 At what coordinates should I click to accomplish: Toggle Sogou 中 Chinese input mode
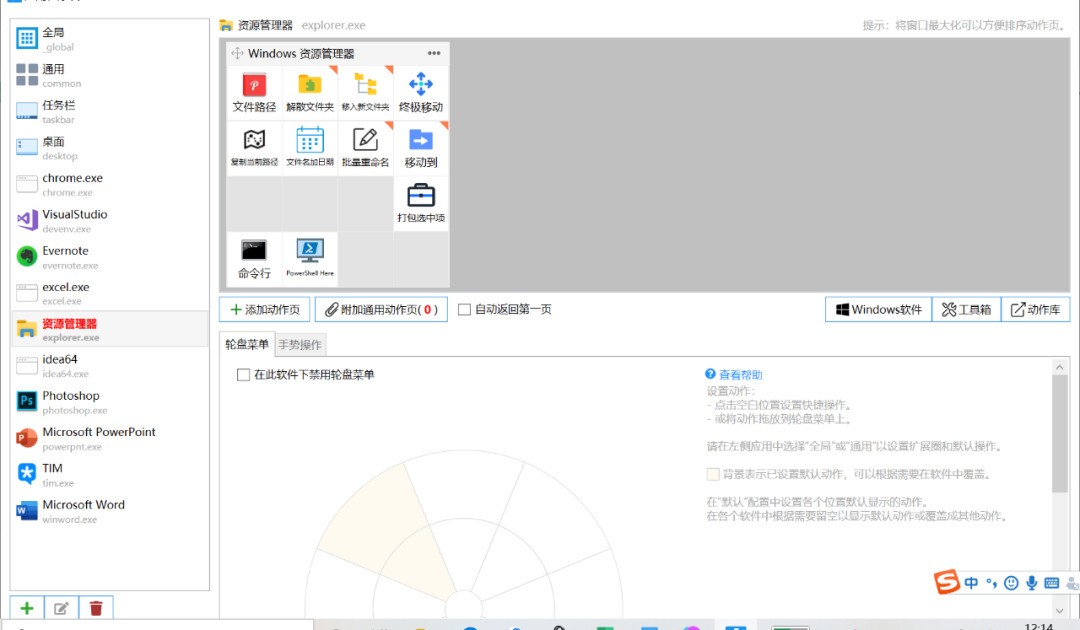click(x=971, y=583)
